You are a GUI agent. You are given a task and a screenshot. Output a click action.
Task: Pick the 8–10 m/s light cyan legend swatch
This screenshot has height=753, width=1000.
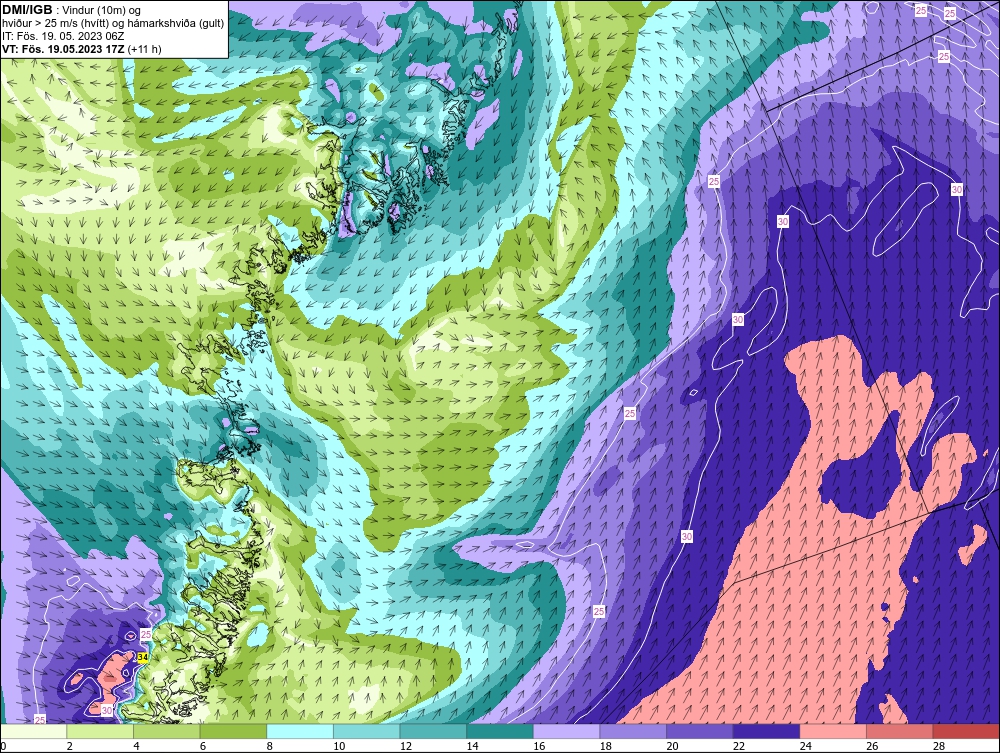[x=300, y=731]
